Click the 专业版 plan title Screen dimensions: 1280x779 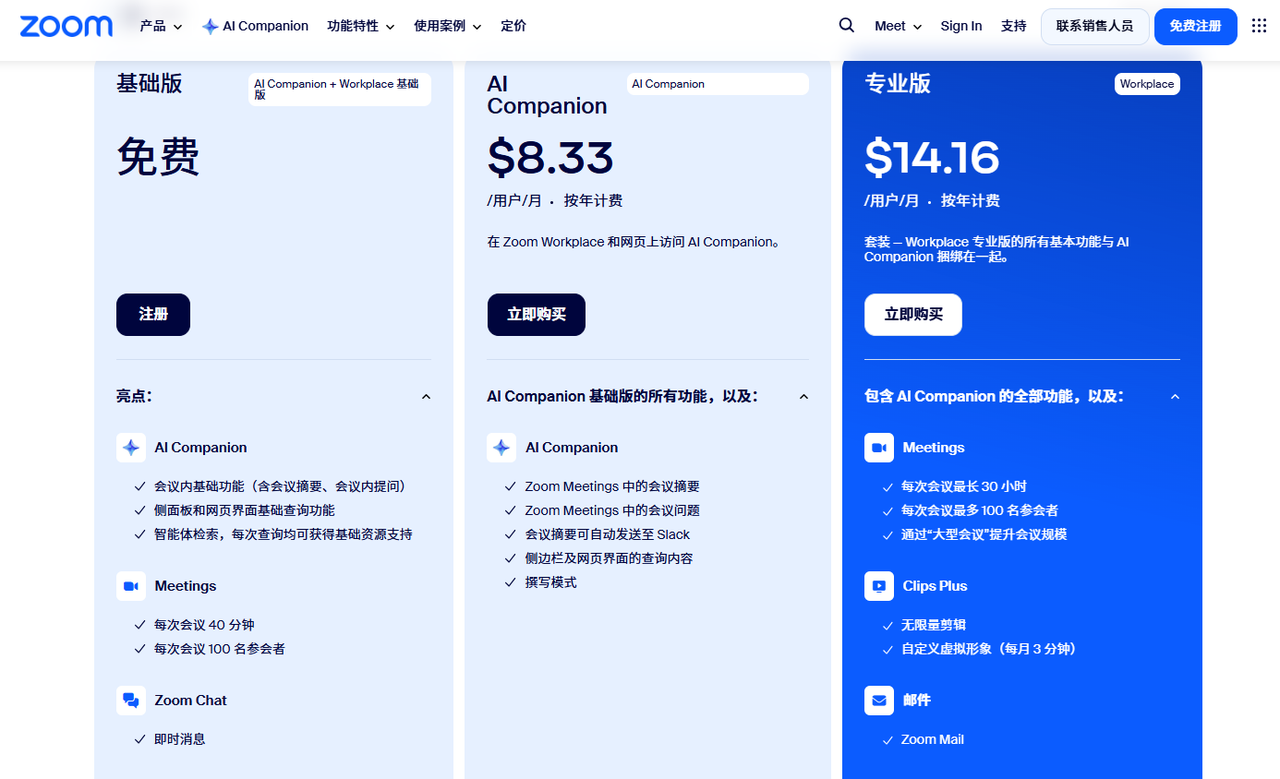898,84
